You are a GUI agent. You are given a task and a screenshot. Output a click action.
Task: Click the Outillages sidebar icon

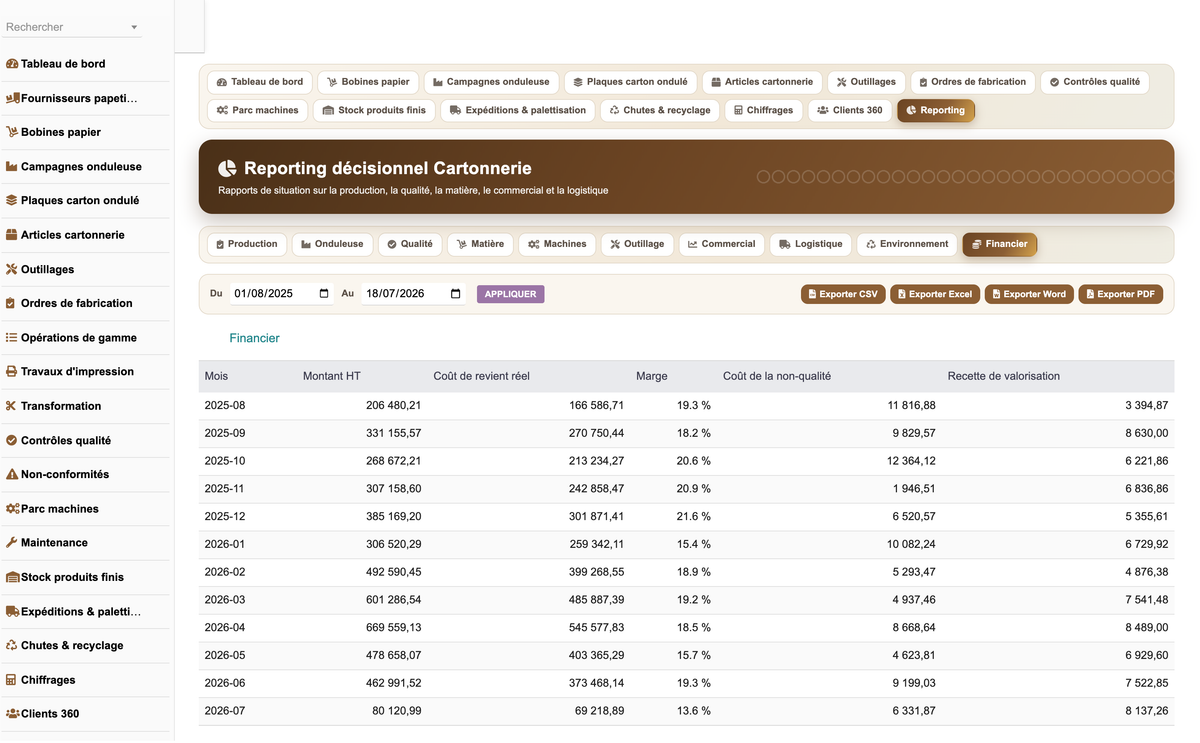coord(12,269)
